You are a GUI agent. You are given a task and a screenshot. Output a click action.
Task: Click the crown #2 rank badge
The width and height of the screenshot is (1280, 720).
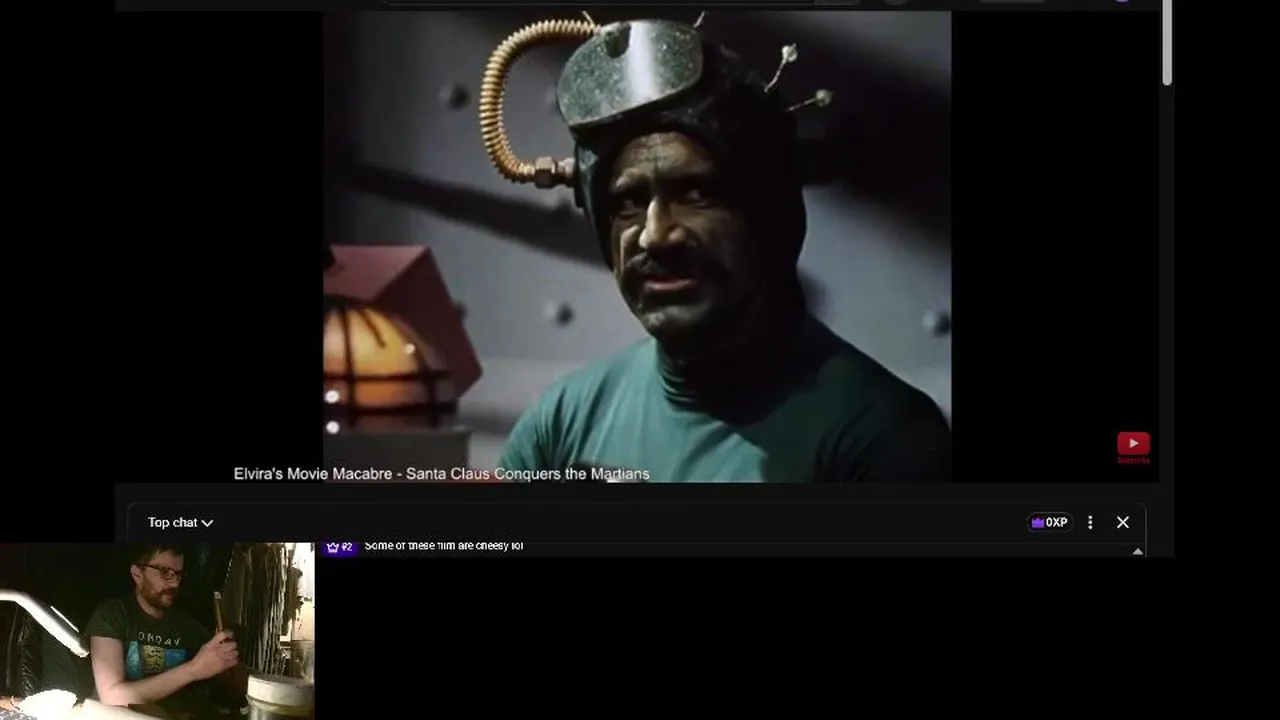point(340,547)
